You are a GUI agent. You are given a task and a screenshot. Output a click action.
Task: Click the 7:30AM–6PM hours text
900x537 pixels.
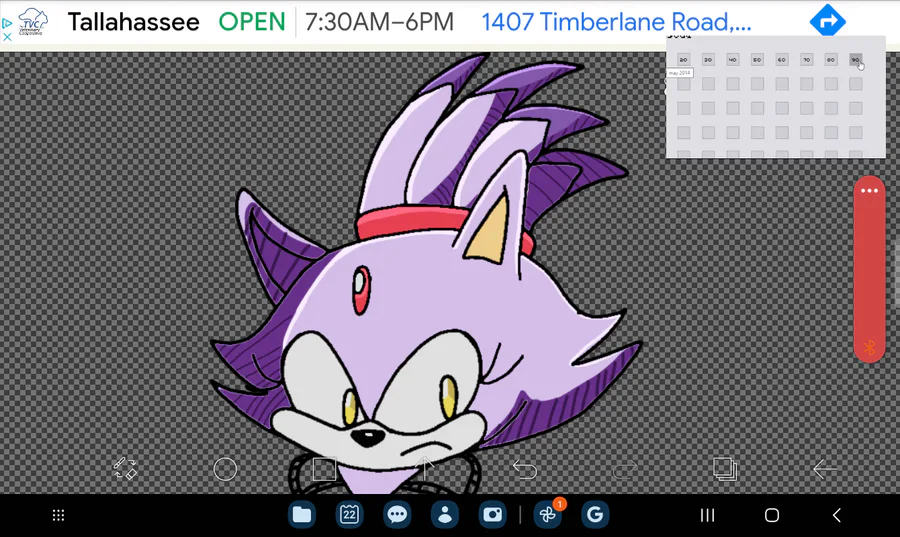(x=379, y=22)
